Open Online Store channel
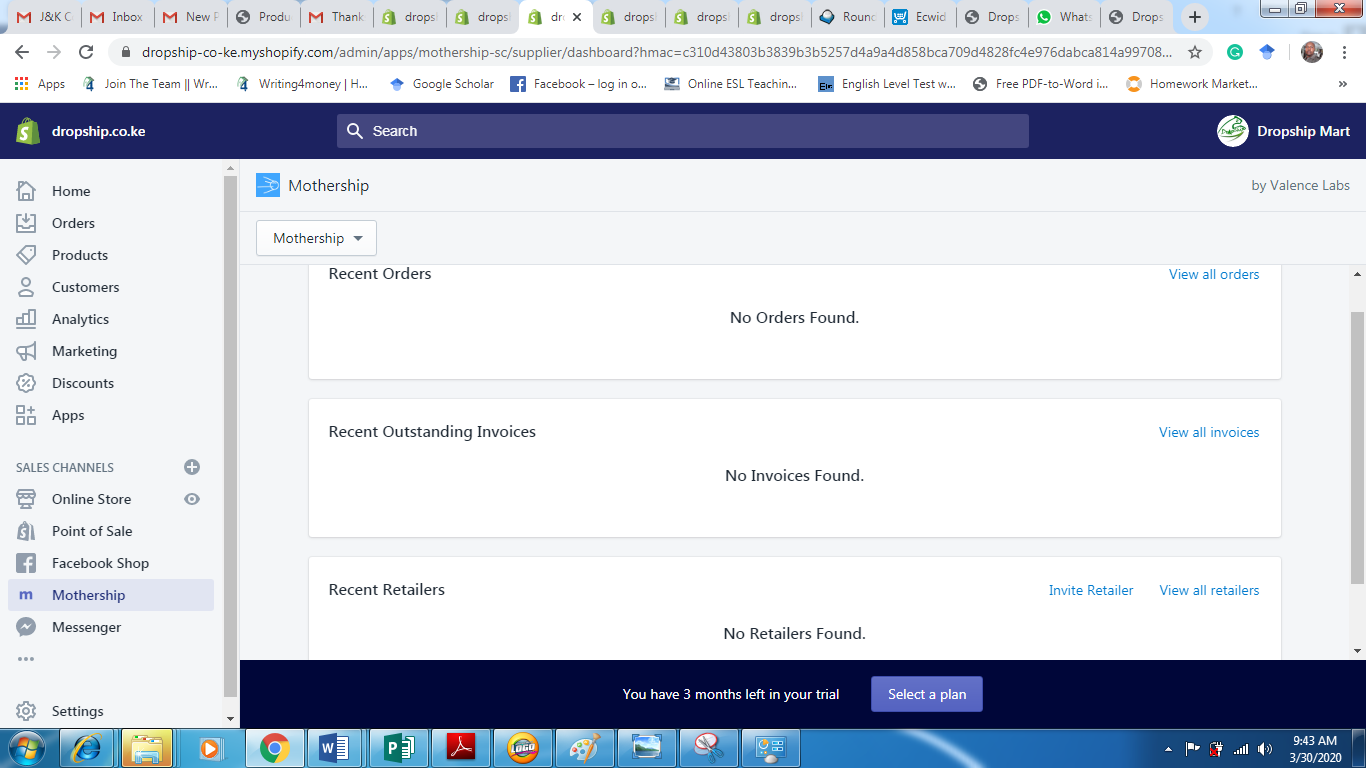Viewport: 1366px width, 768px height. click(x=91, y=499)
